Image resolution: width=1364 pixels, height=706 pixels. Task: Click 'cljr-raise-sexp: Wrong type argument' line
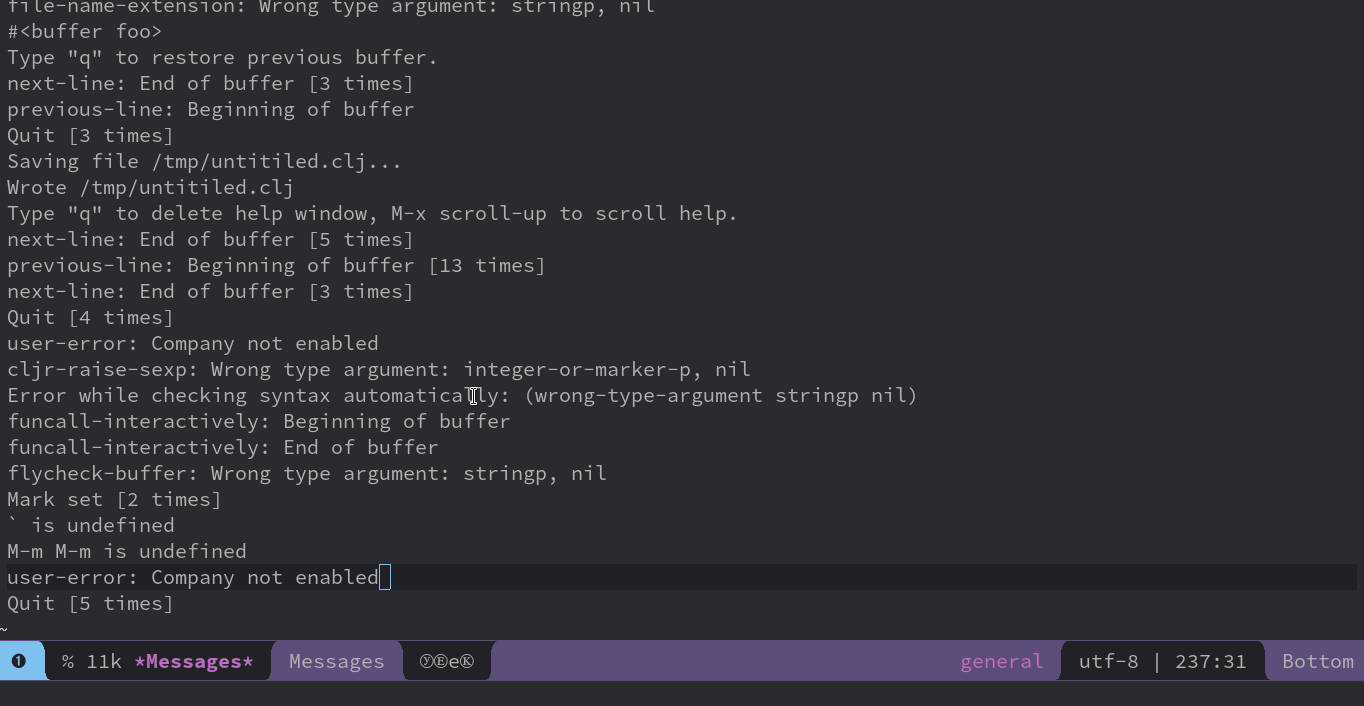point(379,369)
